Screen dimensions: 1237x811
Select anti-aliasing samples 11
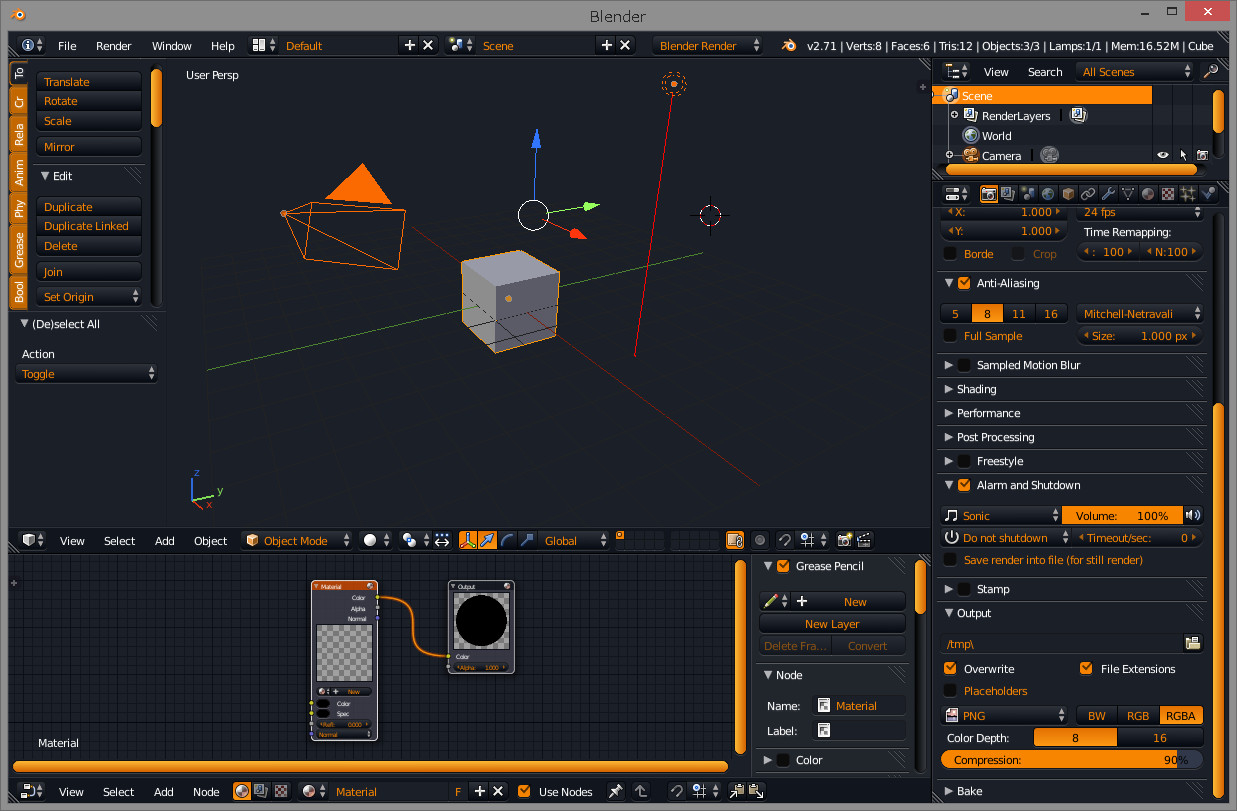point(1018,314)
